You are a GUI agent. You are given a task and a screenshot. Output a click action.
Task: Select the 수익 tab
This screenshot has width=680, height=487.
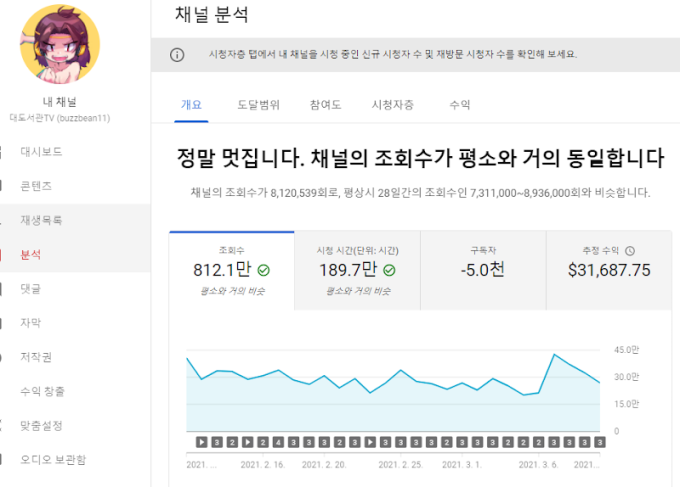click(459, 104)
